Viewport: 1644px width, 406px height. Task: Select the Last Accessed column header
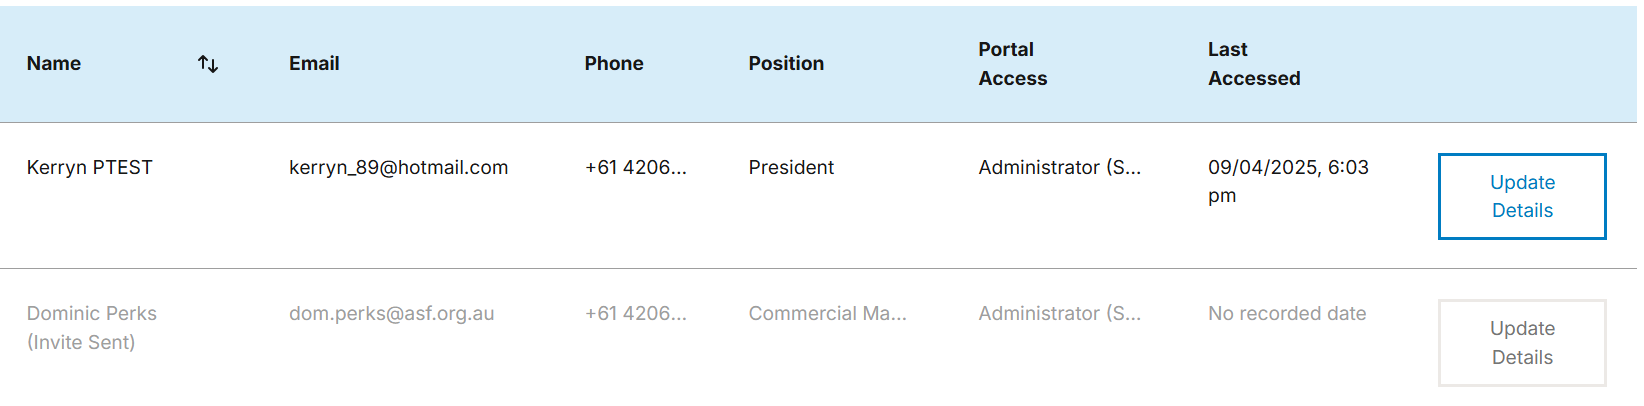[1254, 64]
